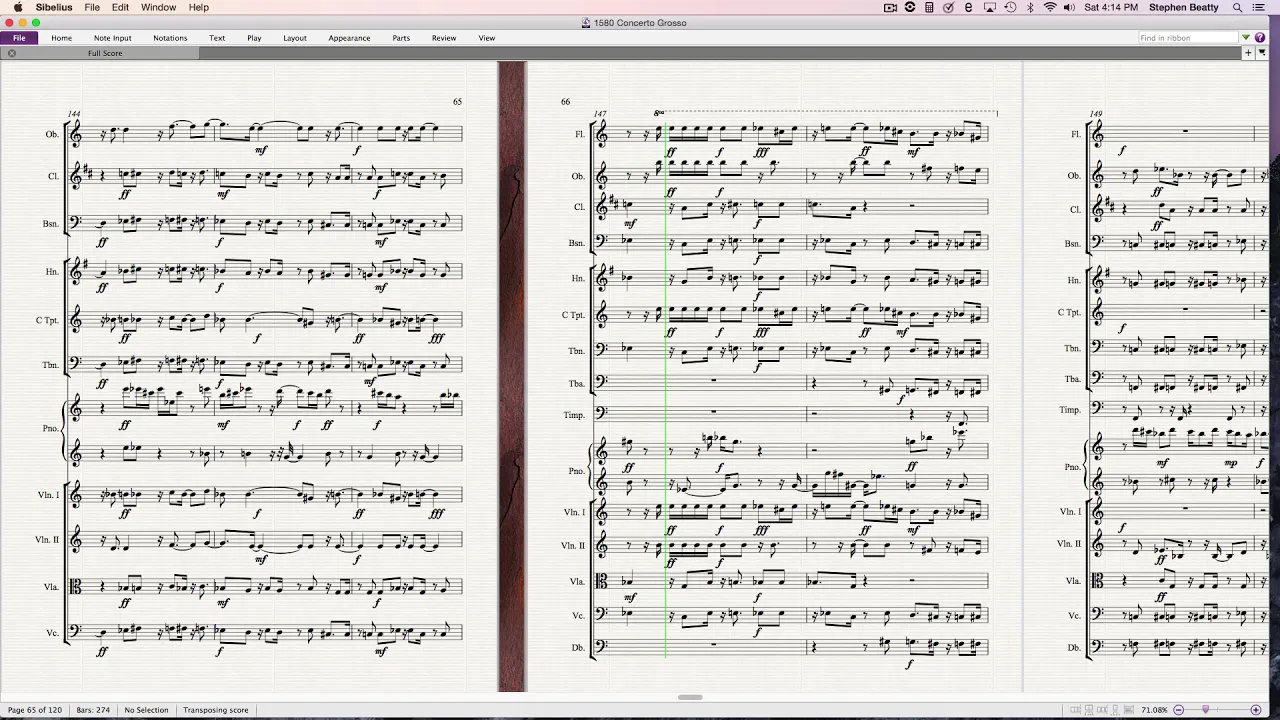Open the Bluetooth menu
The width and height of the screenshot is (1280, 720).
pyautogui.click(x=1030, y=7)
